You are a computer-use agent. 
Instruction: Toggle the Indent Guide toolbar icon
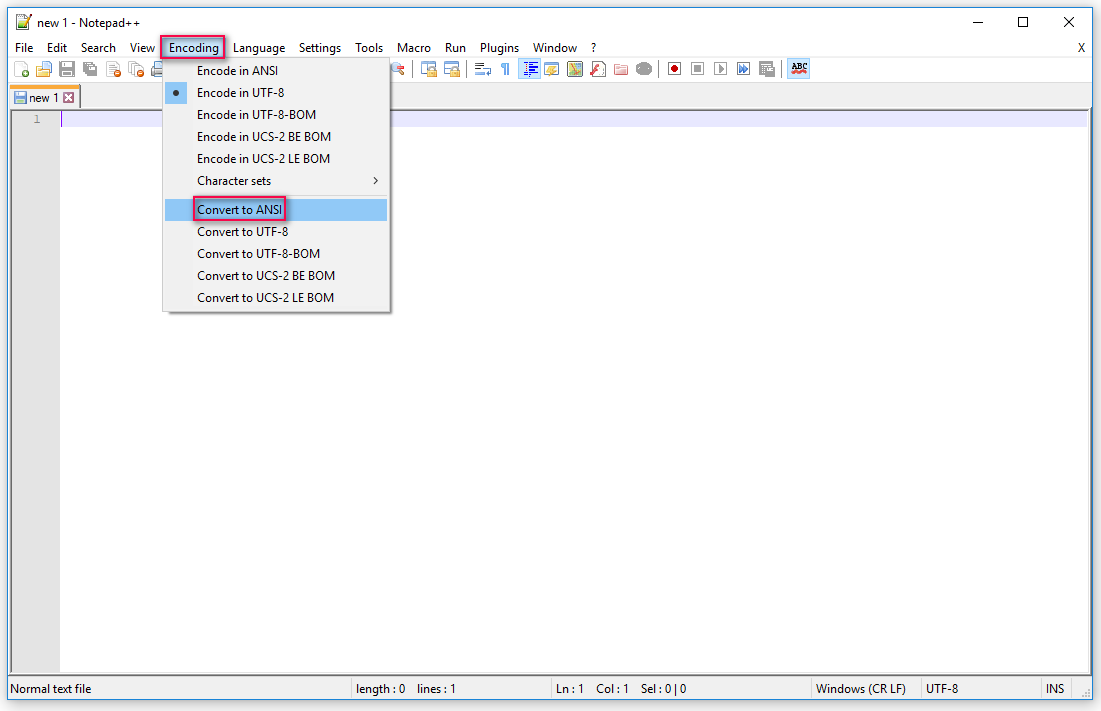click(x=529, y=69)
